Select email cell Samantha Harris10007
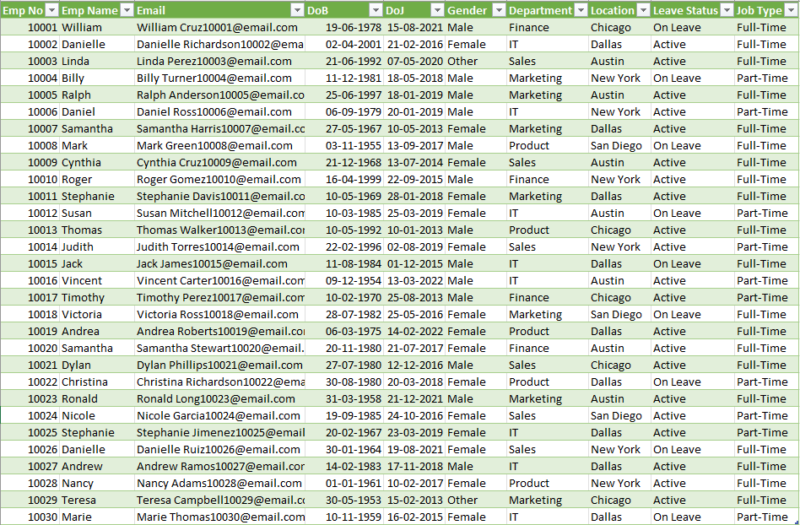This screenshot has height=525, width=800. coord(220,129)
